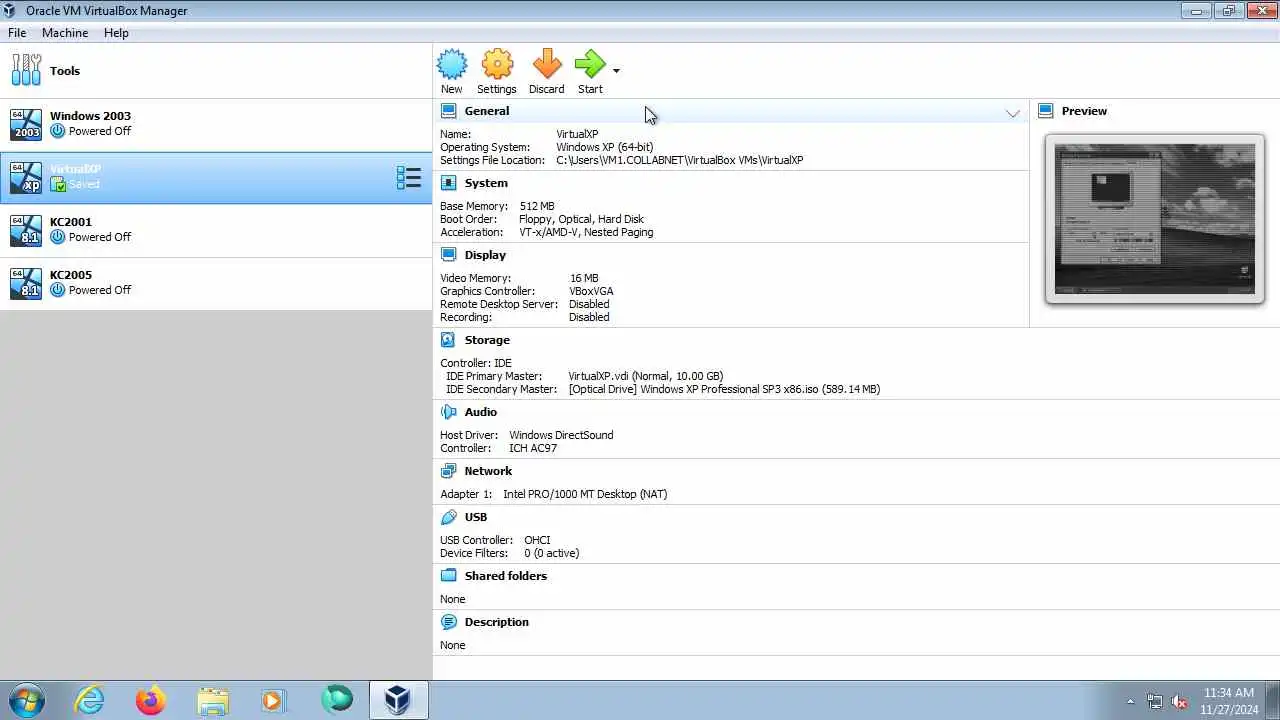This screenshot has width=1280, height=720.
Task: Click the Shared folders section icon
Action: pyautogui.click(x=448, y=576)
